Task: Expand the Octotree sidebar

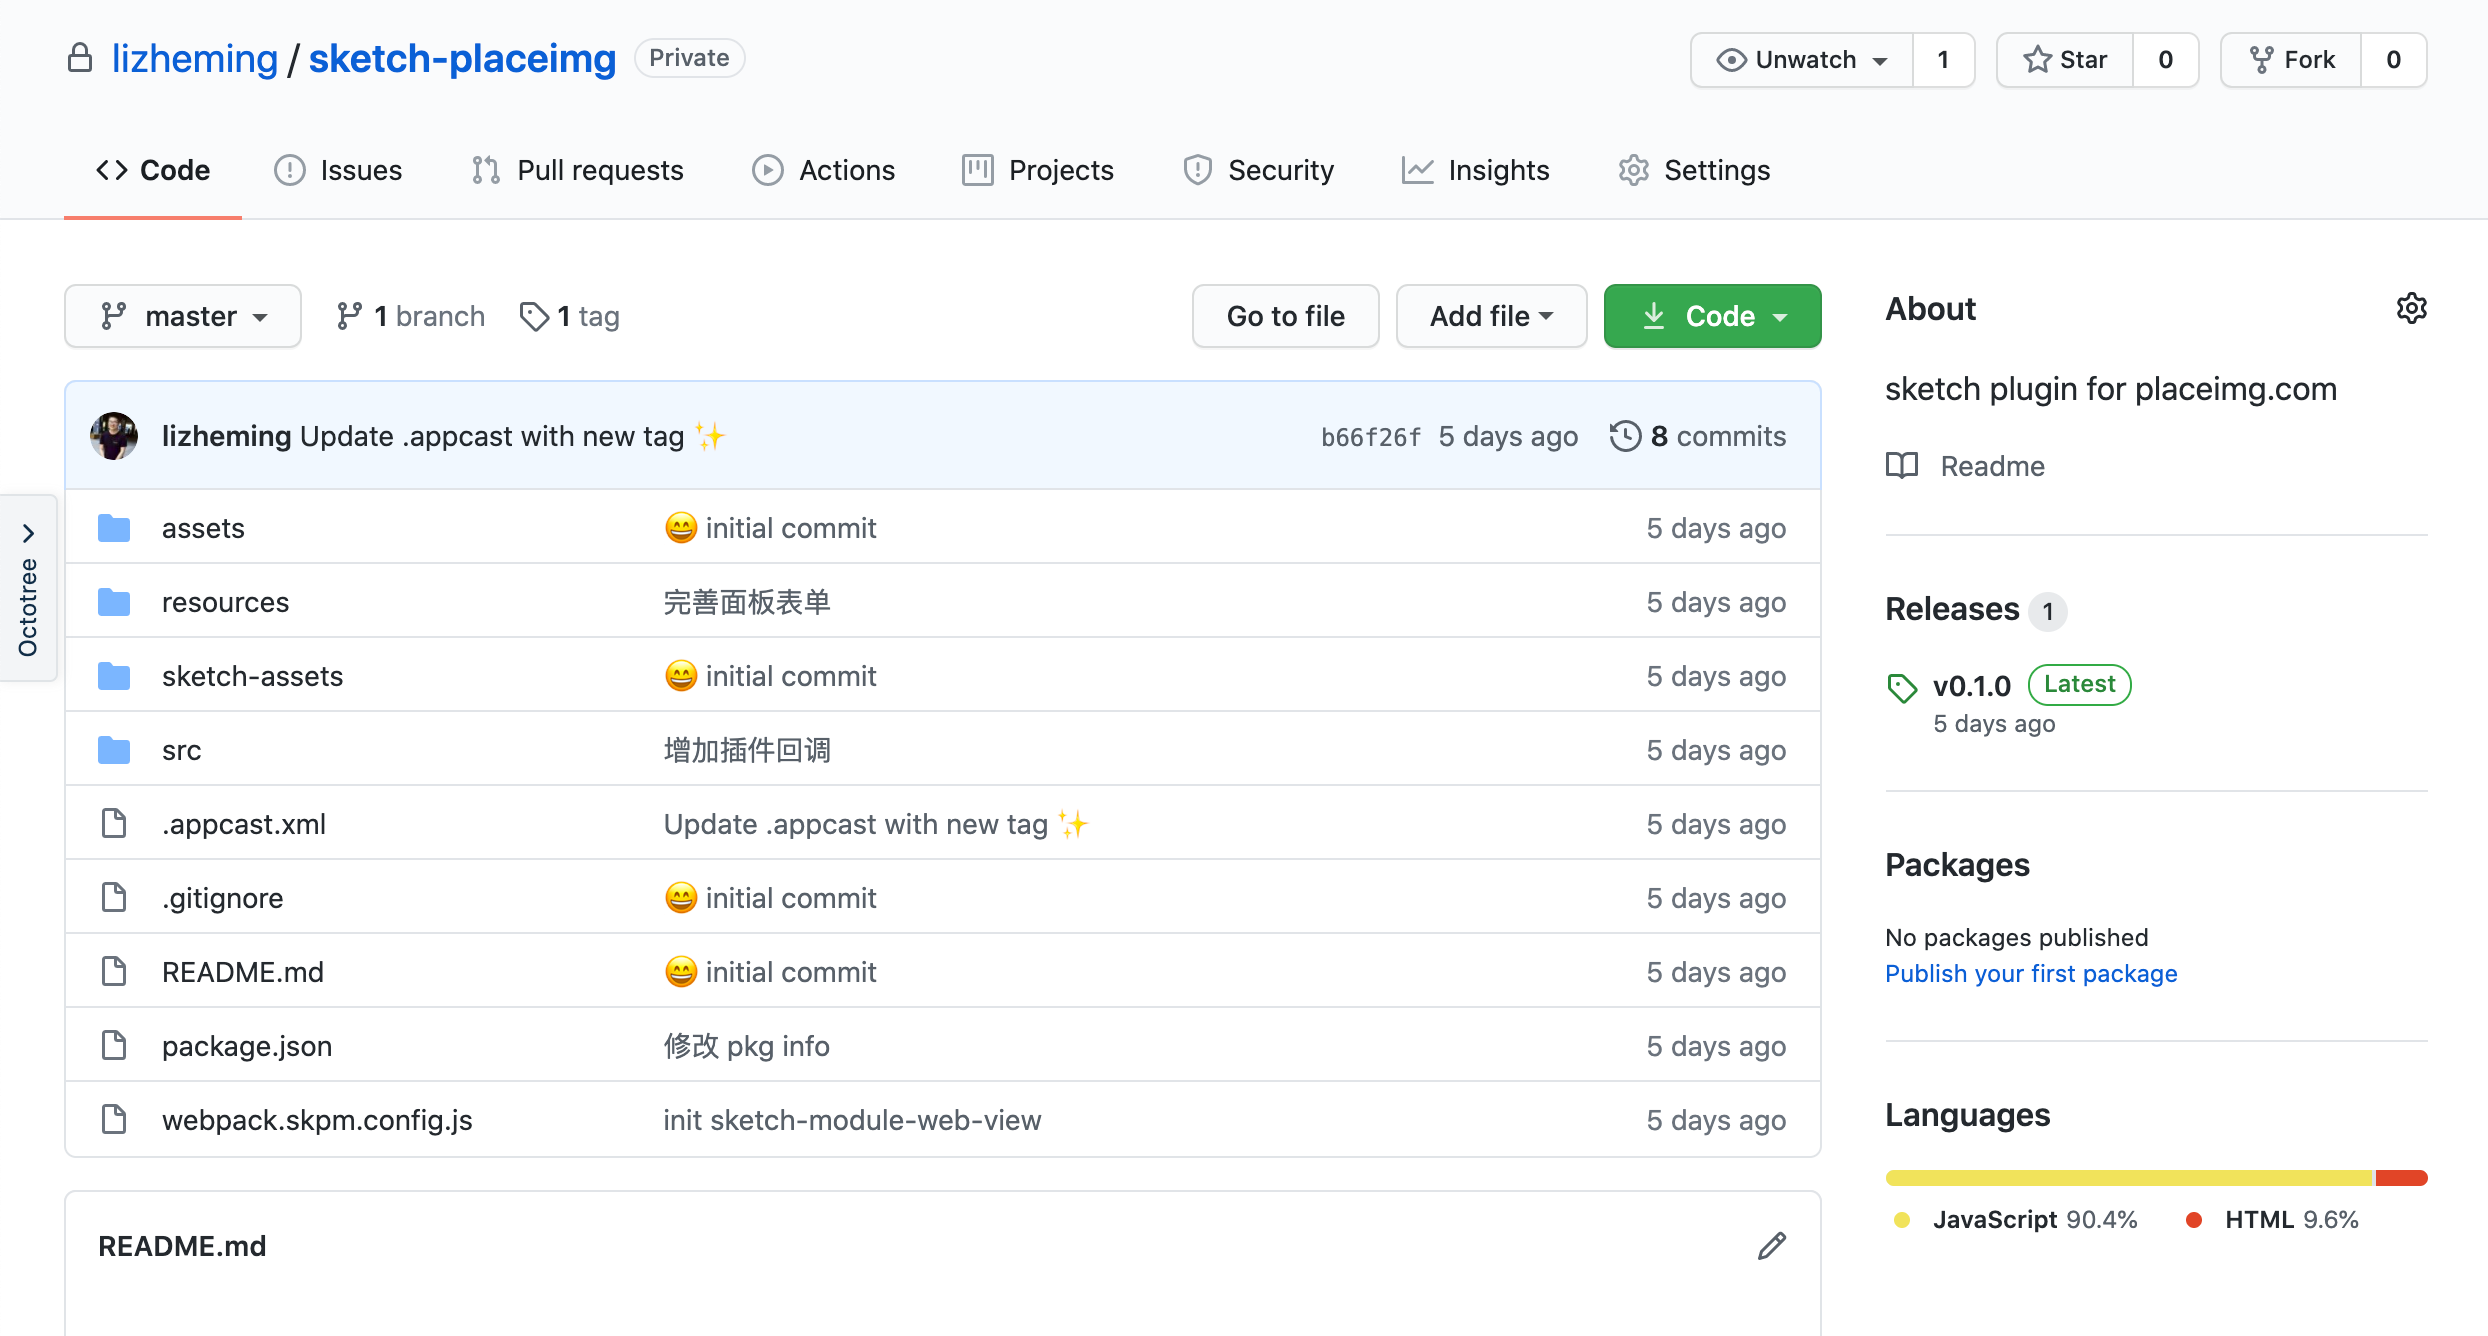Action: click(28, 534)
